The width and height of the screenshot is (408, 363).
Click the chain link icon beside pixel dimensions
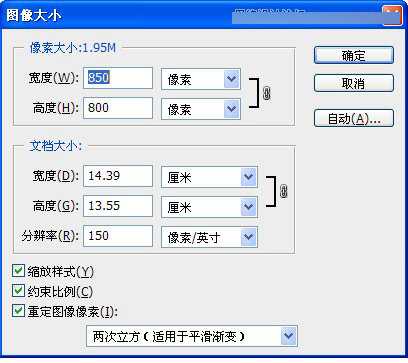[x=267, y=93]
